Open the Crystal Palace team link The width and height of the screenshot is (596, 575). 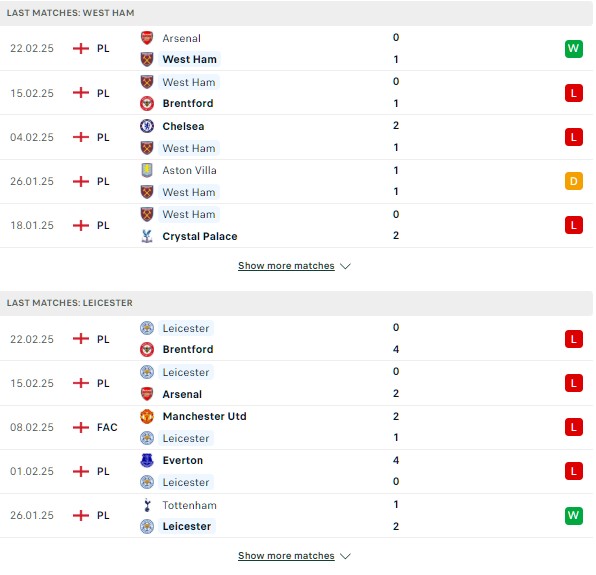(x=200, y=236)
